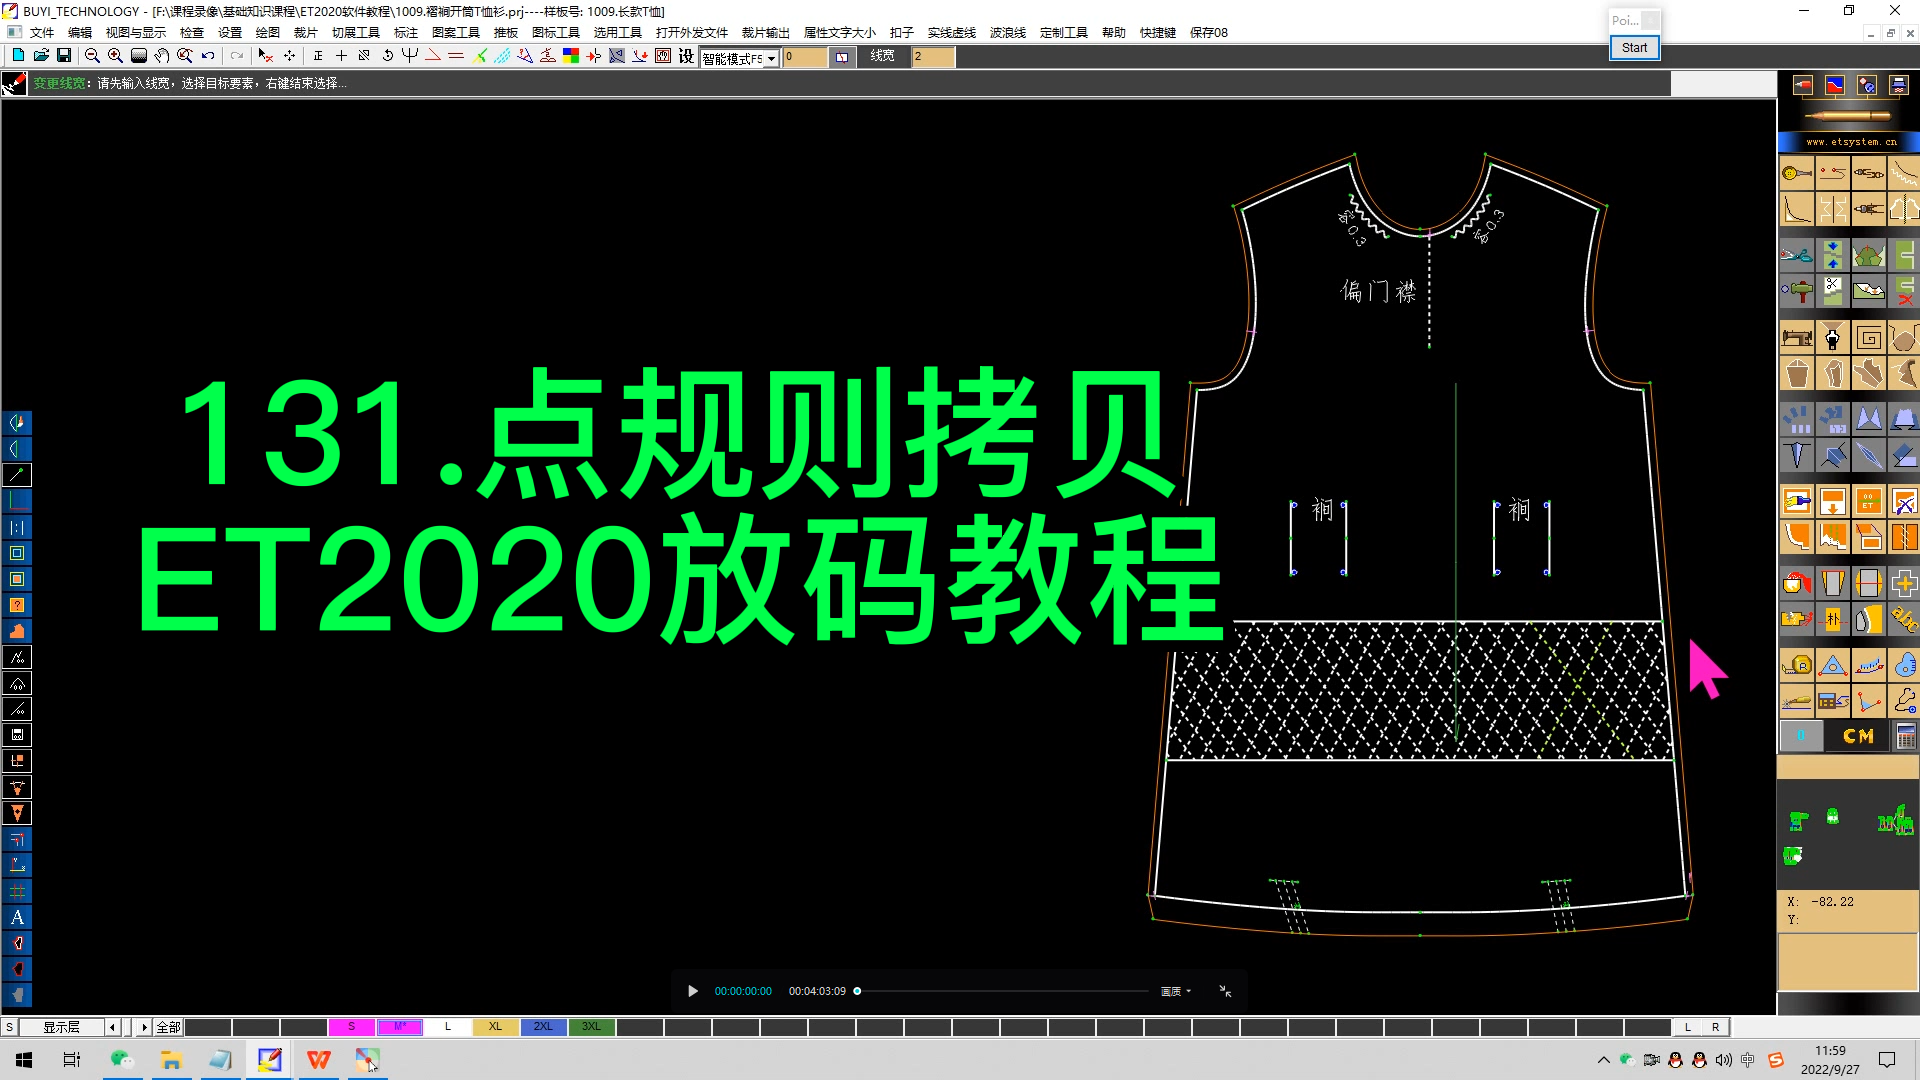This screenshot has width=1920, height=1080.
Task: Click the zoom out magnifier icon
Action: (92, 56)
